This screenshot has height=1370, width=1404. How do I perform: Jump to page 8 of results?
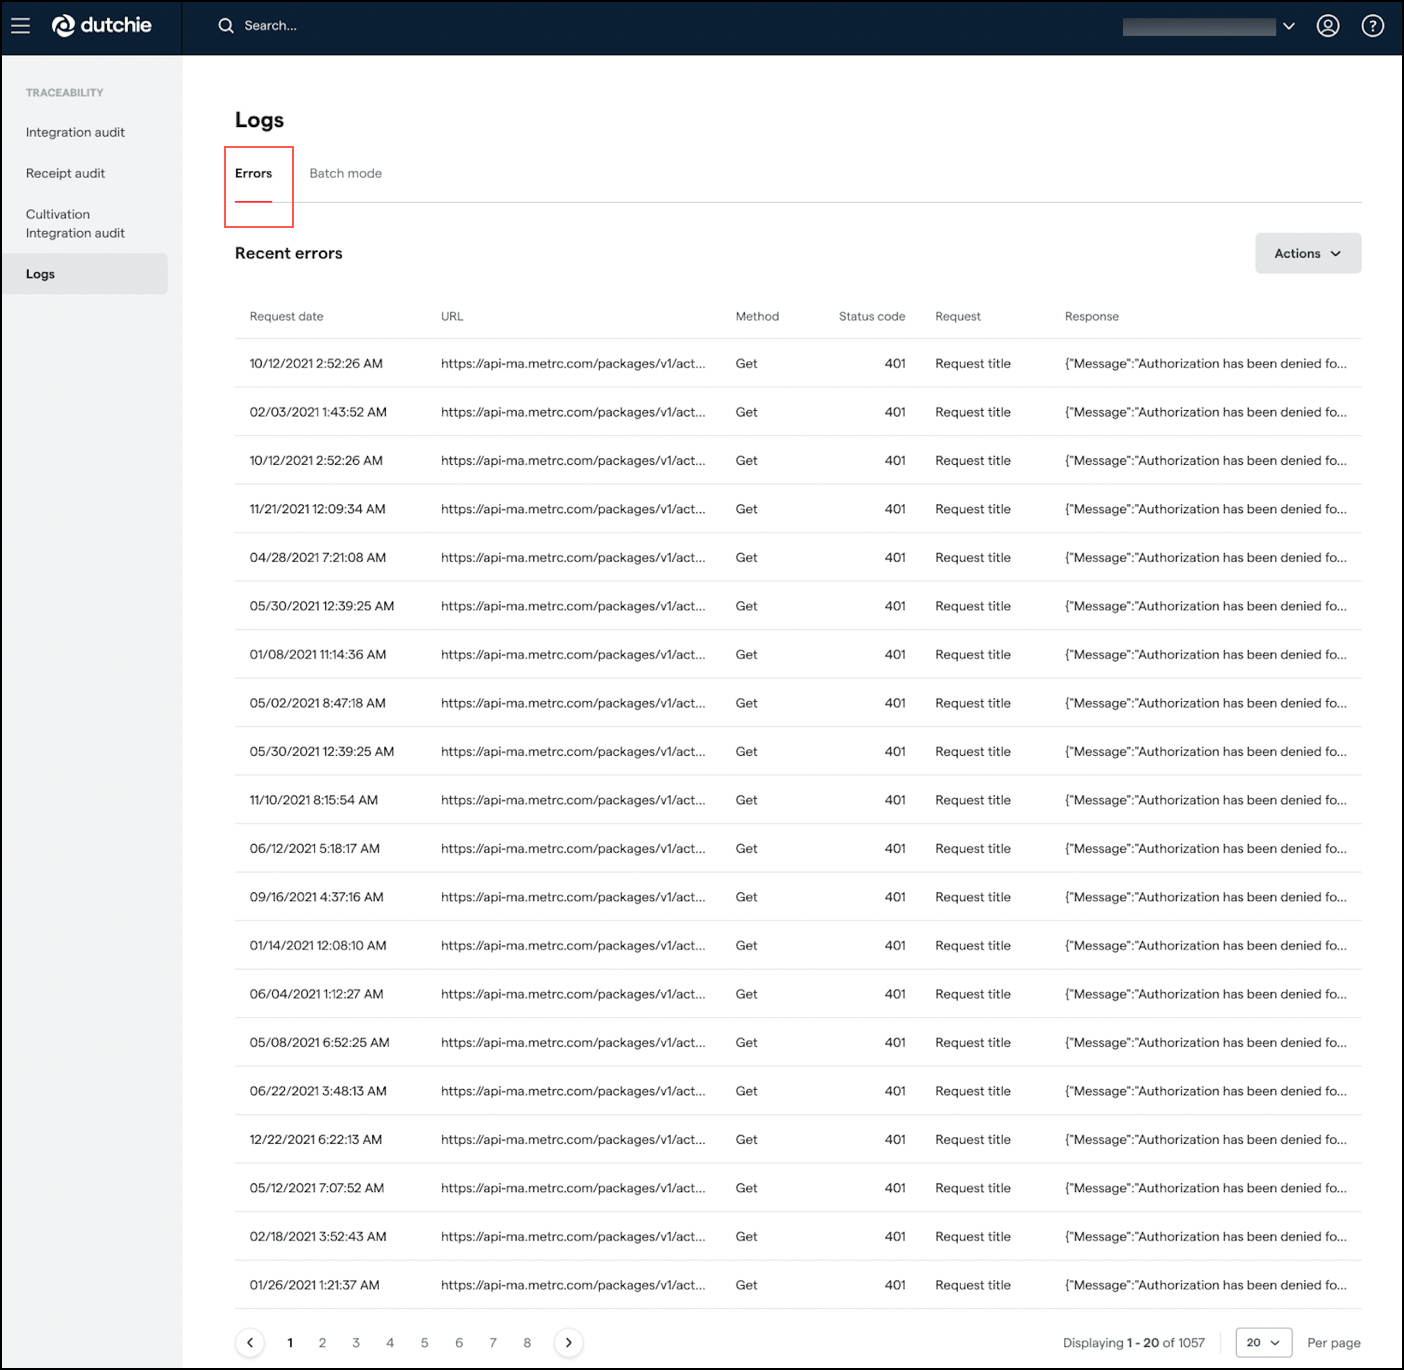tap(527, 1342)
